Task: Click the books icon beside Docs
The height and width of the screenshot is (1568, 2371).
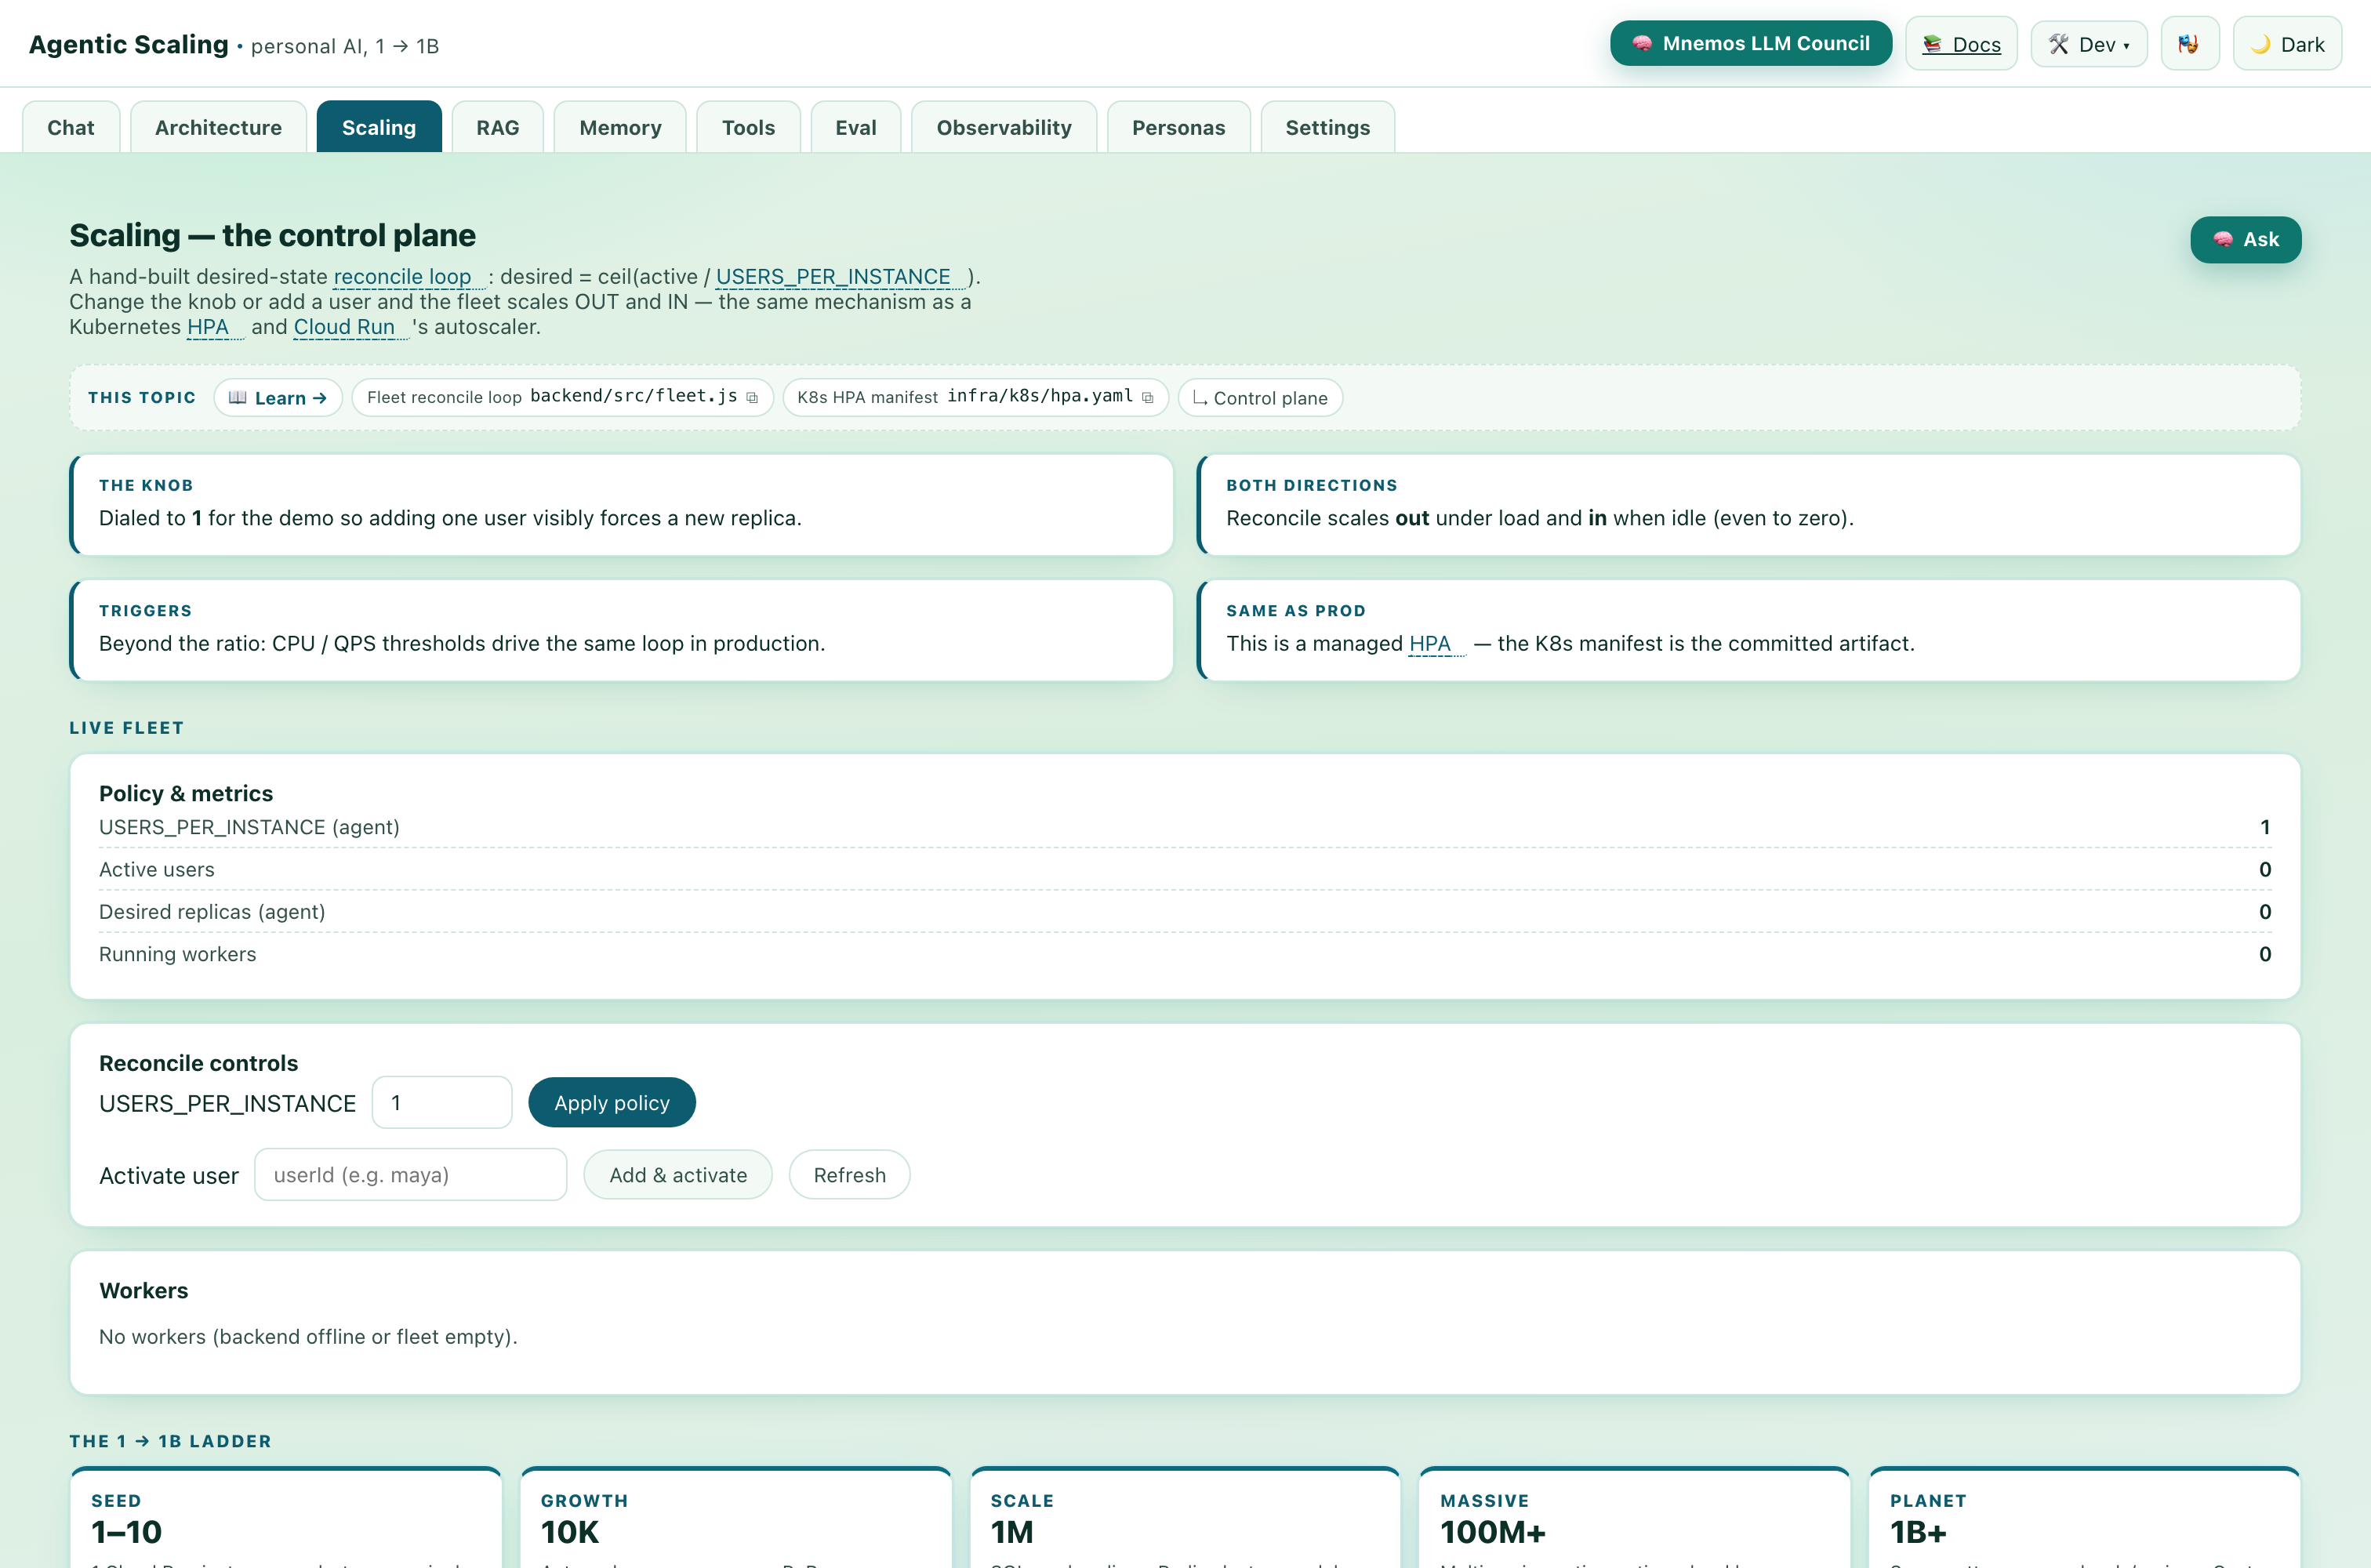Action: 1932,44
